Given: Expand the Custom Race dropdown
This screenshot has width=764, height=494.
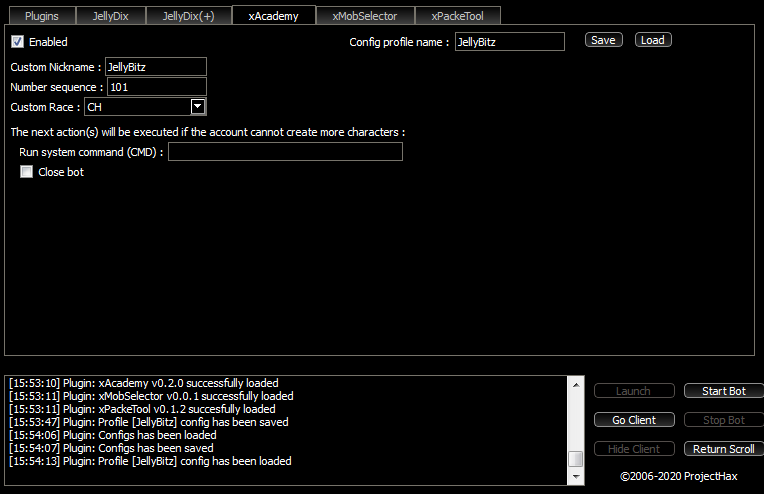Looking at the screenshot, I should click(197, 106).
